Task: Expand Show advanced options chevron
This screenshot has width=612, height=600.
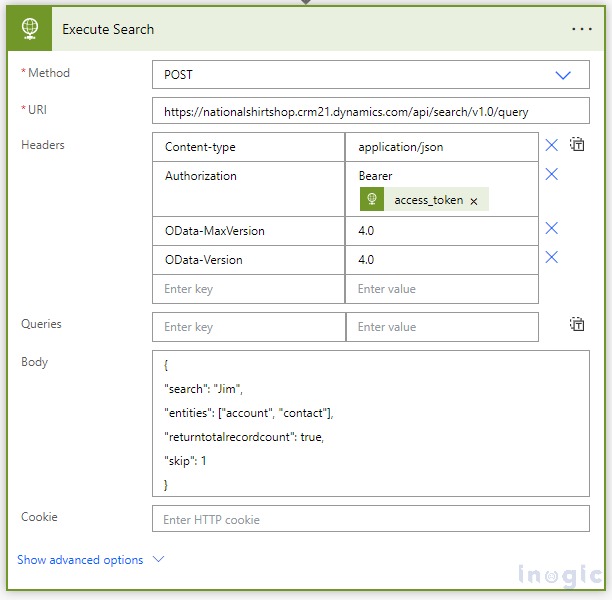Action: 158,560
